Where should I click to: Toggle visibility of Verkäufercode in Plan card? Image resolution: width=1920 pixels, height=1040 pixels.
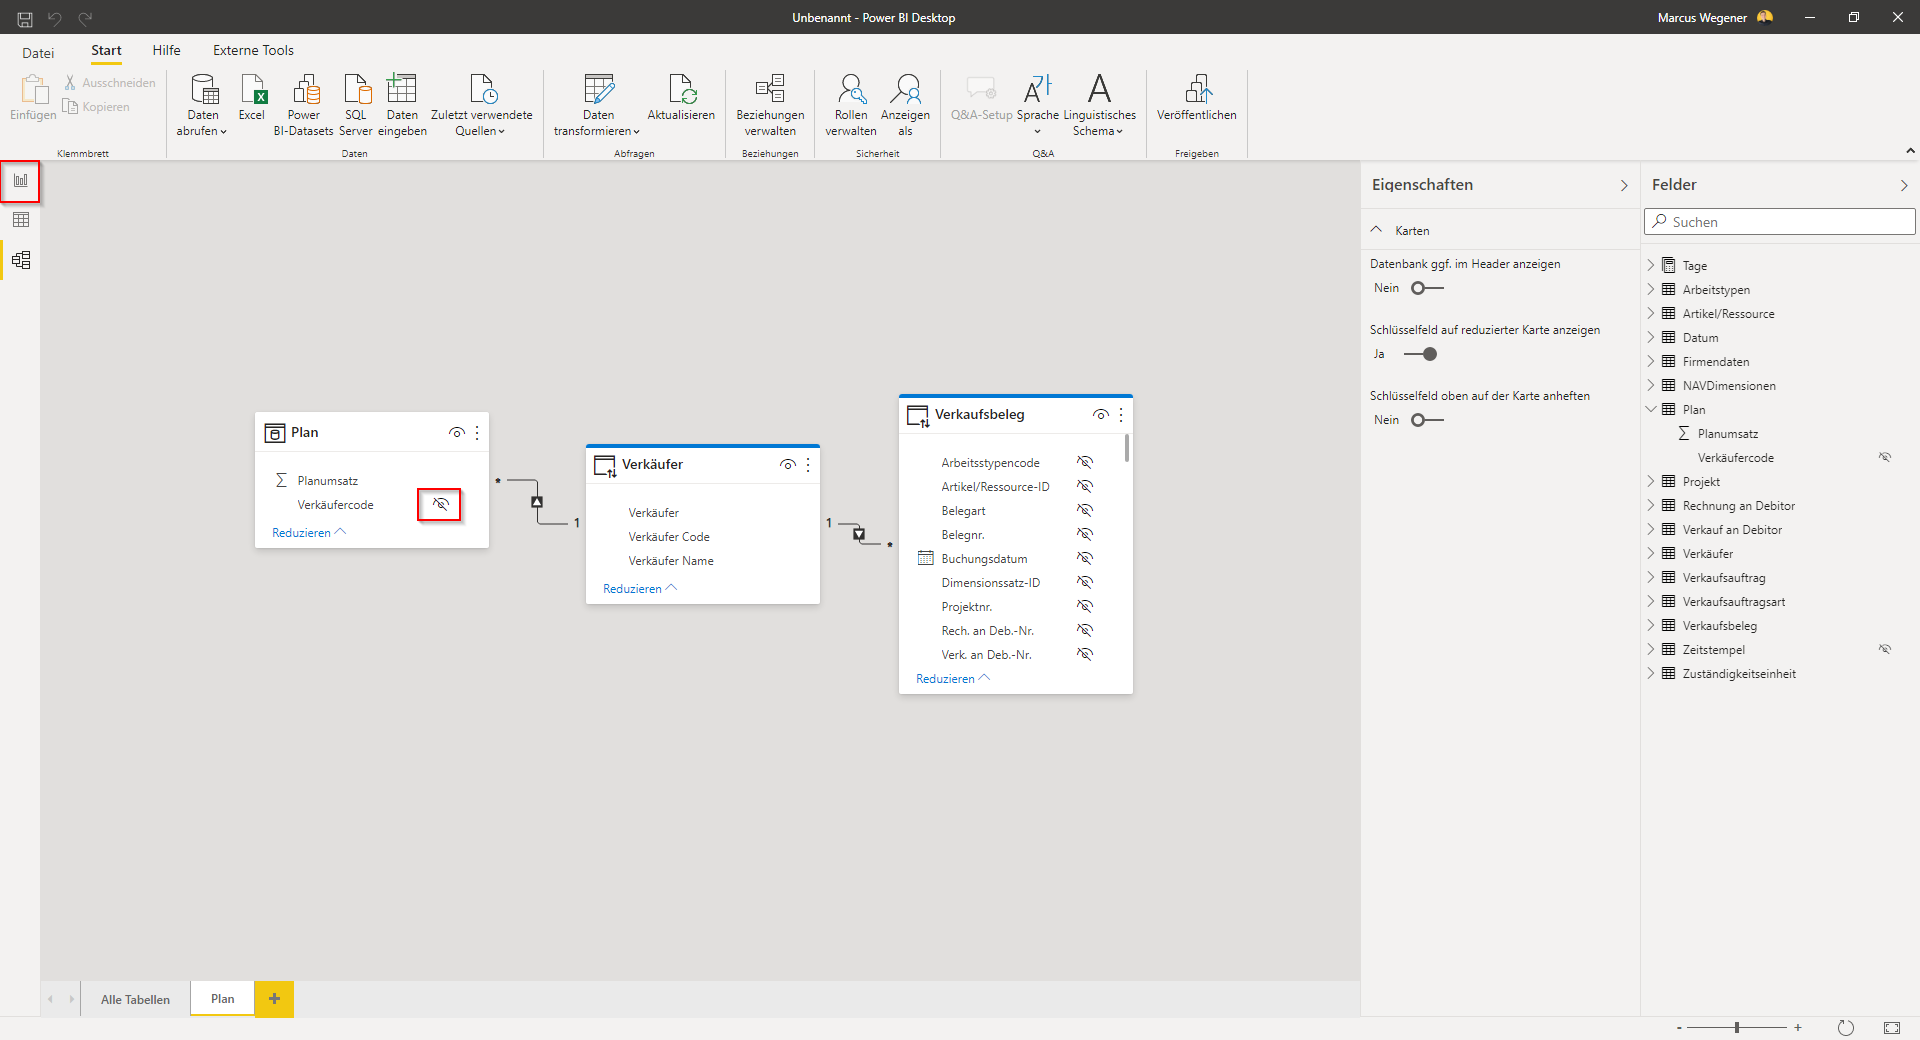440,504
